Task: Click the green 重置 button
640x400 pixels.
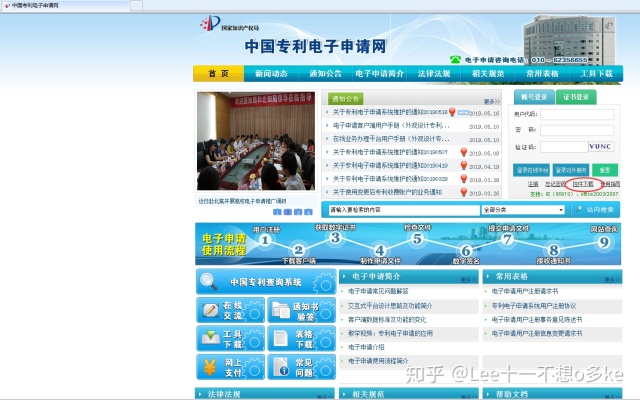Action: point(605,170)
